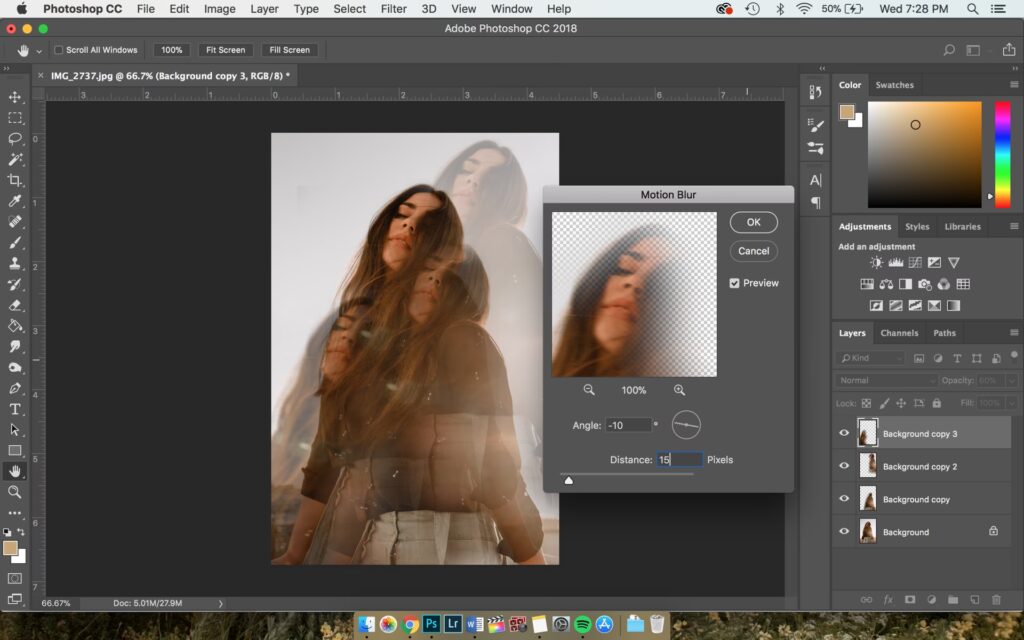Click zoom out icon in Motion Blur preview
Image resolution: width=1024 pixels, height=640 pixels.
[589, 390]
